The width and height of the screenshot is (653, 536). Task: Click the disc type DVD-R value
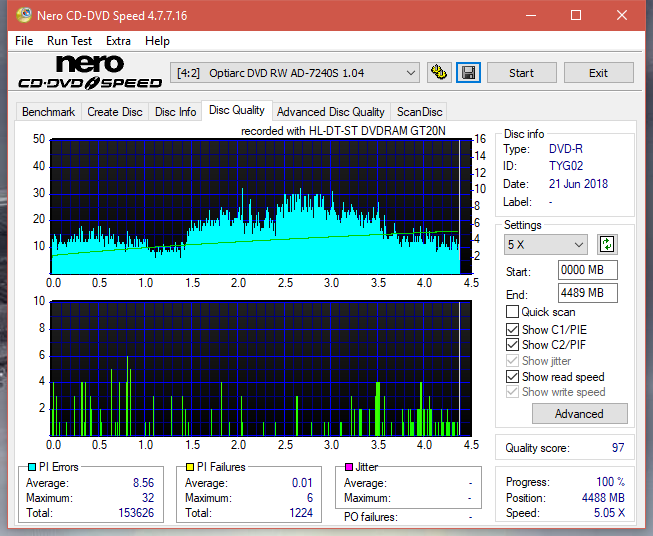(x=566, y=149)
